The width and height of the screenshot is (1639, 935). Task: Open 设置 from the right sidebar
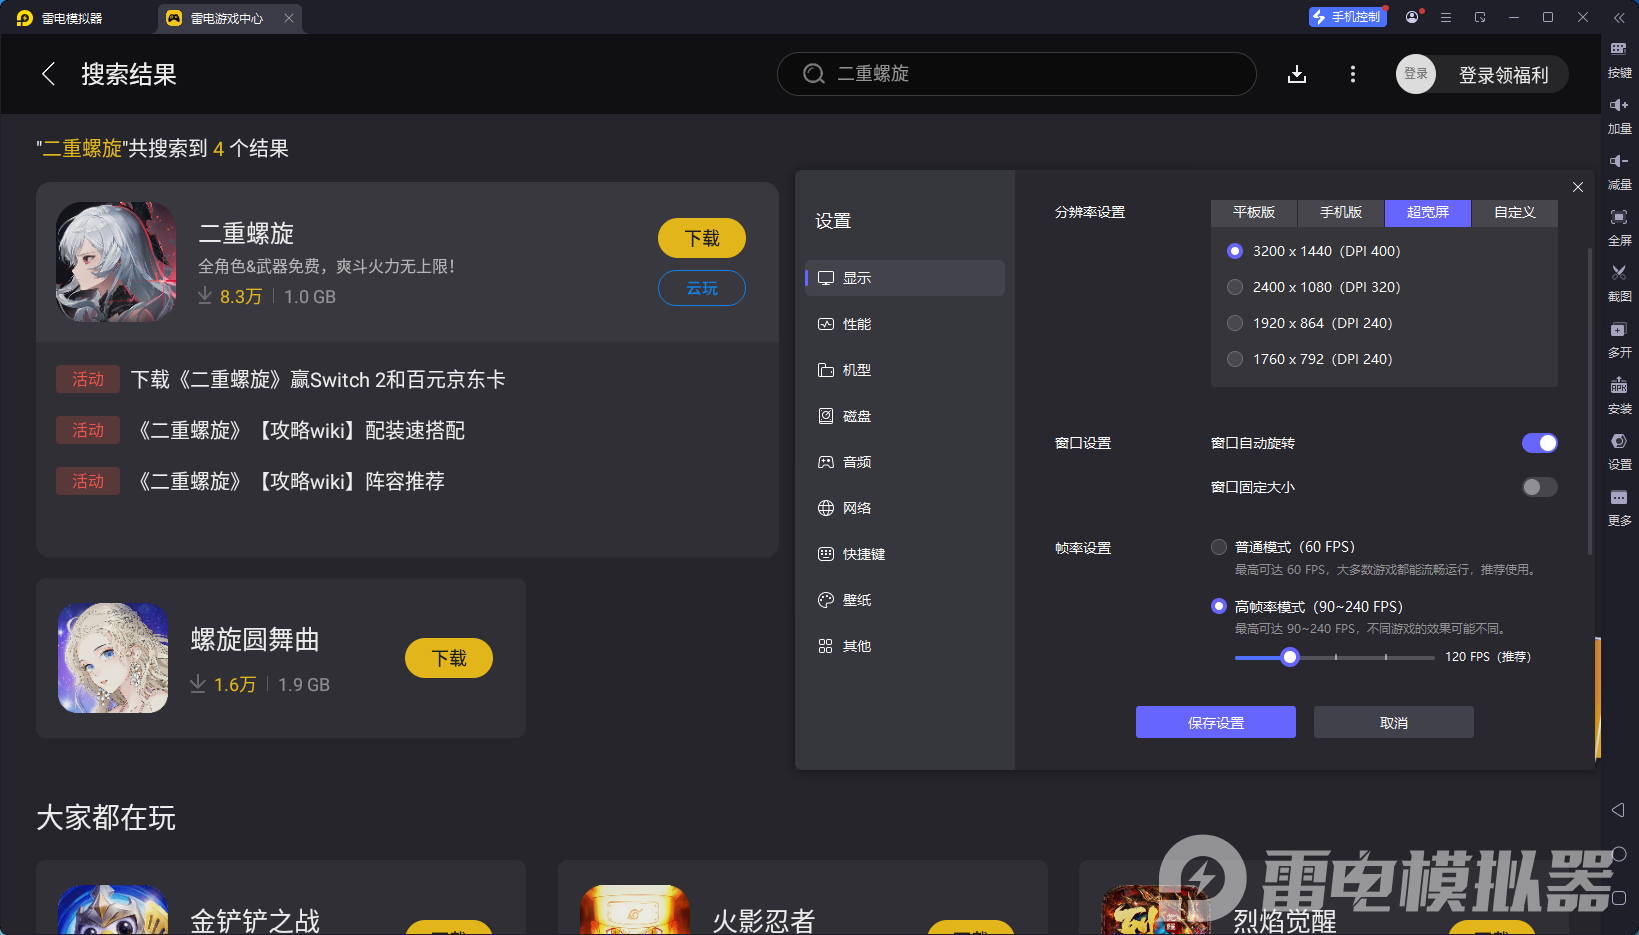coord(1619,450)
